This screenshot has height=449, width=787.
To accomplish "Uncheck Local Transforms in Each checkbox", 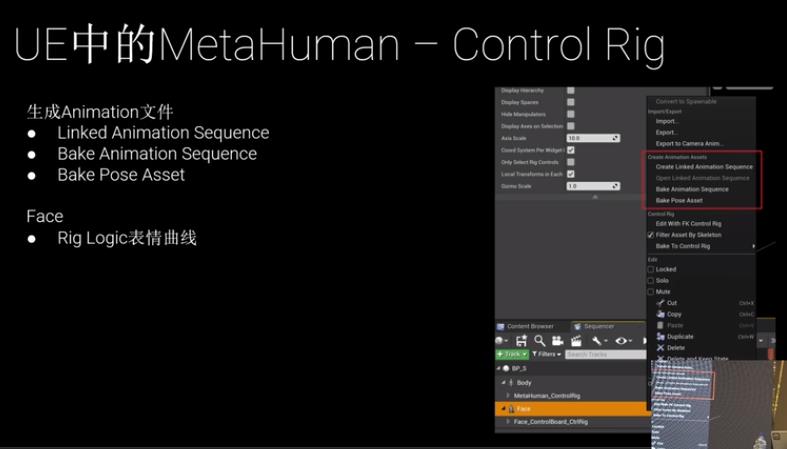I will point(571,174).
